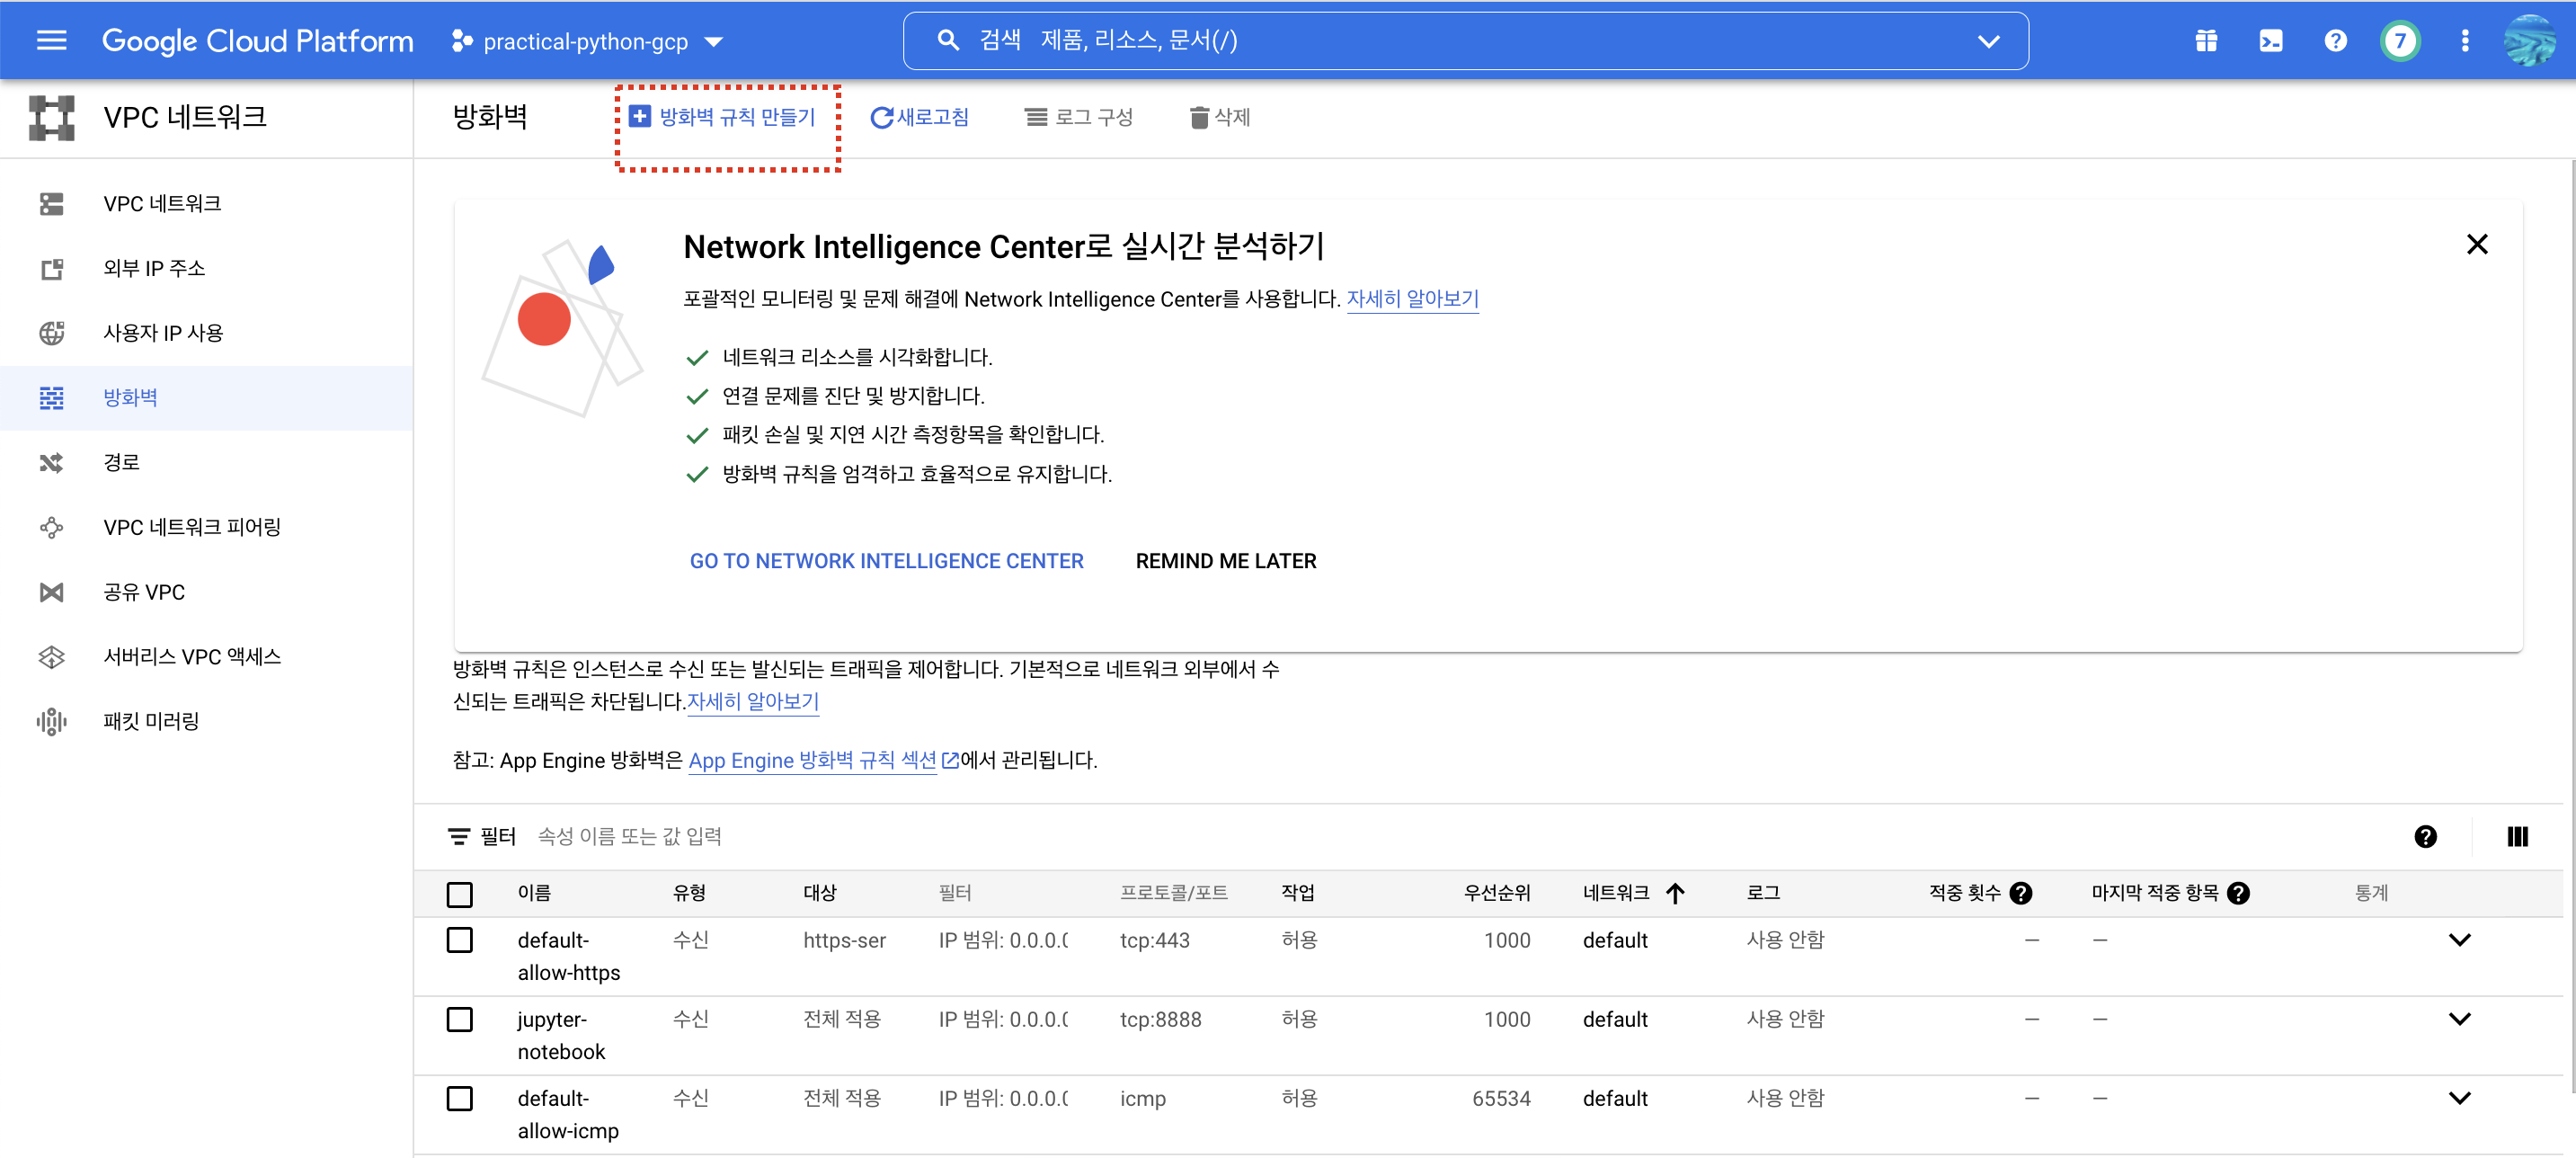
Task: Click the Google Cloud Platform logo
Action: click(257, 41)
